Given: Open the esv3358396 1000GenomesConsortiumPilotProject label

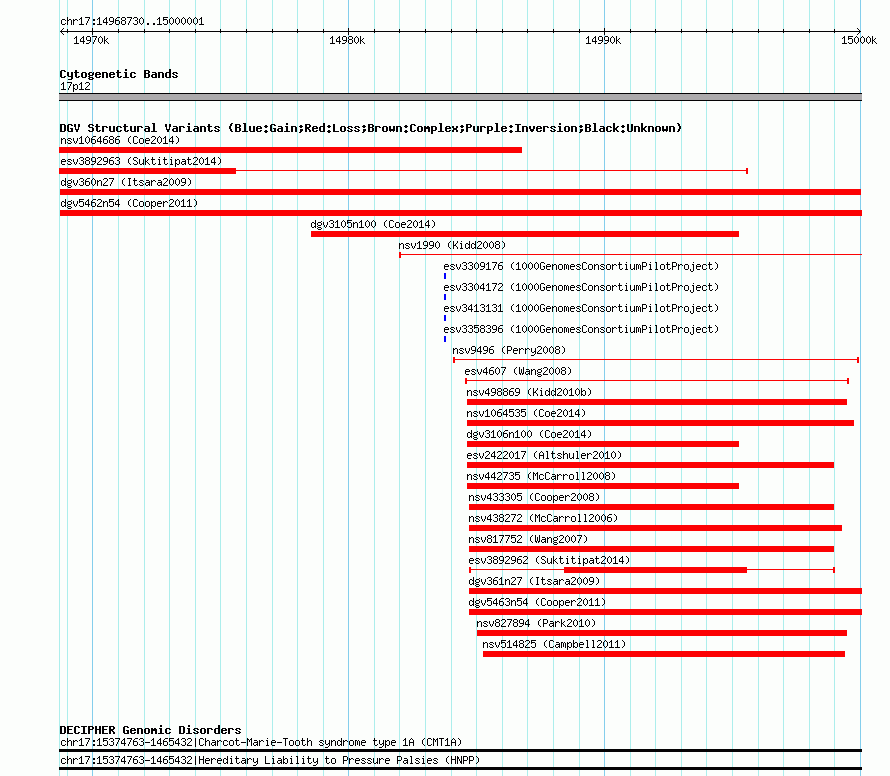Looking at the screenshot, I should click(581, 329).
